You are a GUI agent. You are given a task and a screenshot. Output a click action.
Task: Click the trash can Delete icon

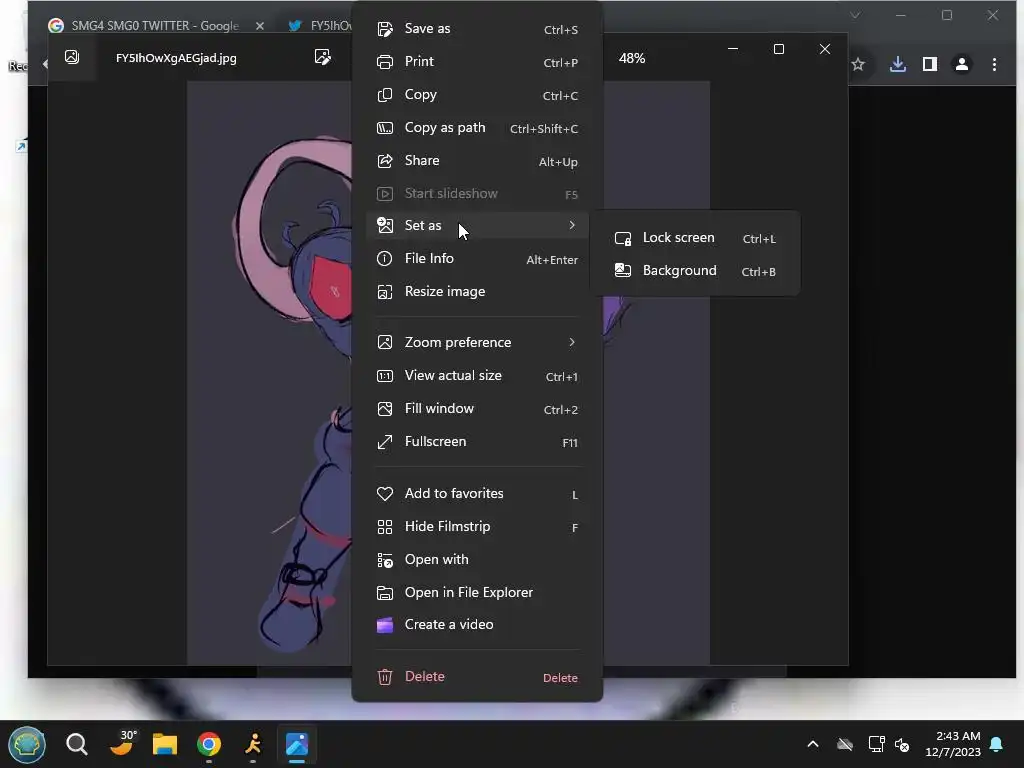point(385,677)
